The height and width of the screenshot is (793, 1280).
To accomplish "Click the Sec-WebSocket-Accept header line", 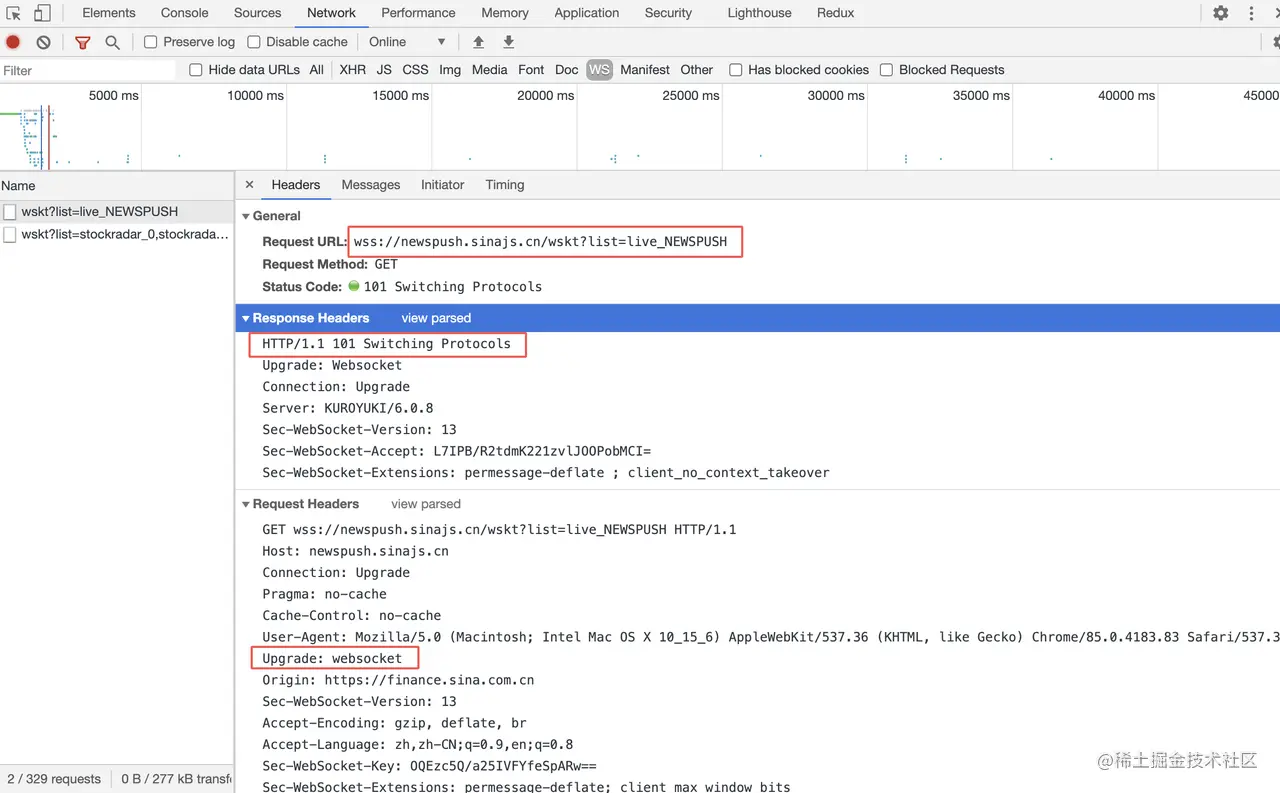I will pos(456,451).
